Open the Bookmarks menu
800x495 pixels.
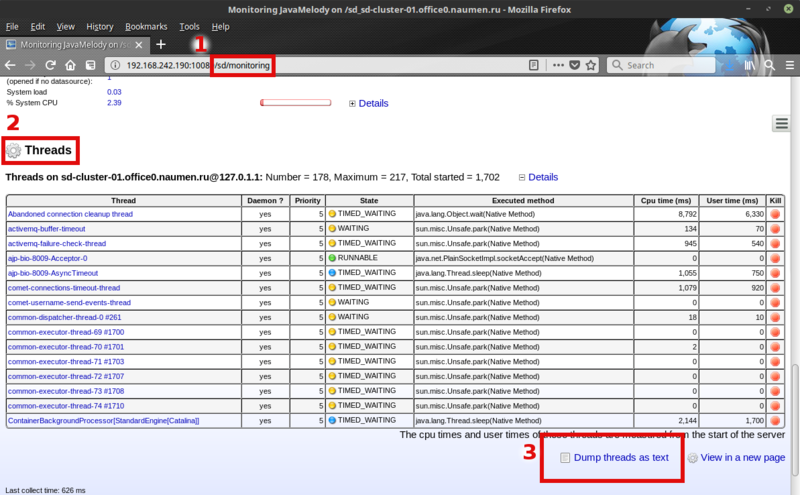point(146,26)
